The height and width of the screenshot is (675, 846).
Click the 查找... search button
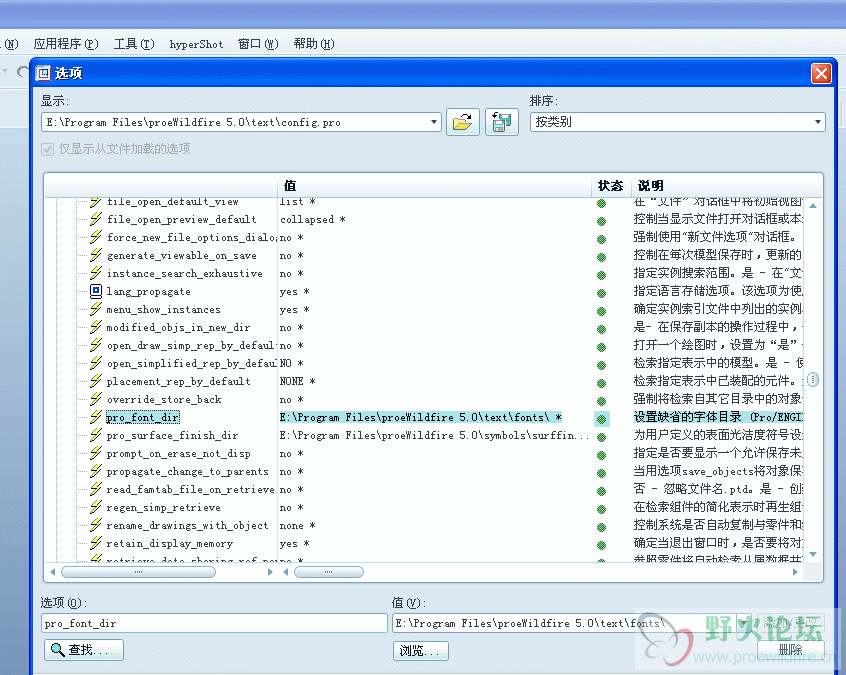tap(84, 650)
